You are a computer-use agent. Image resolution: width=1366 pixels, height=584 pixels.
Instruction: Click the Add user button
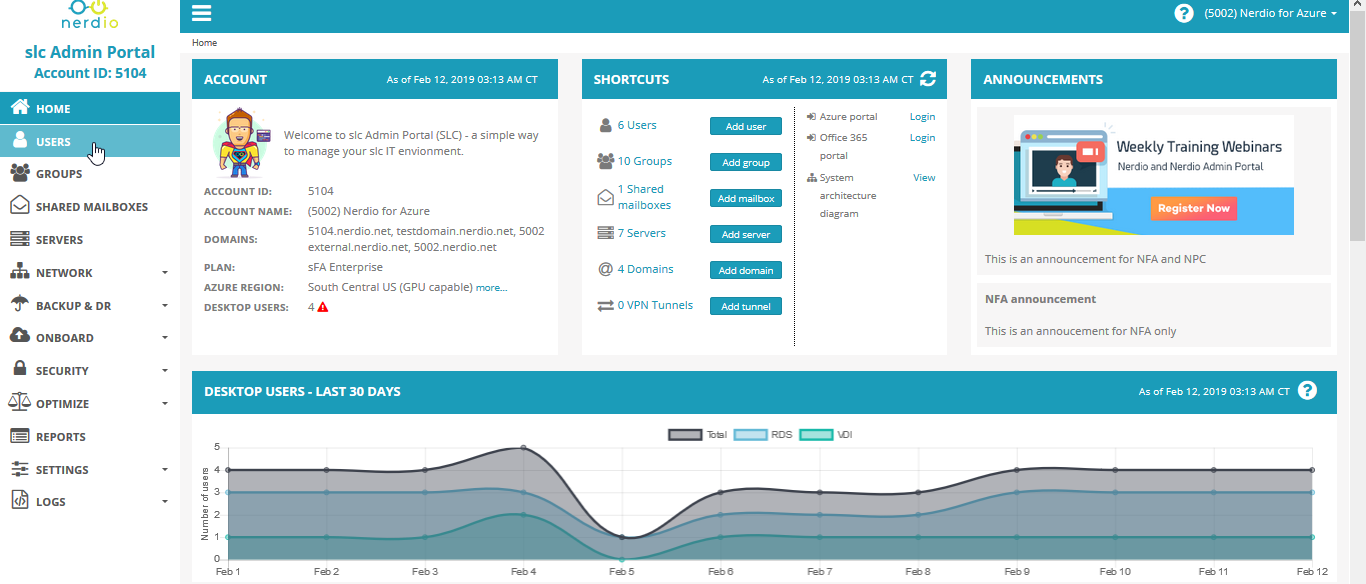coord(746,126)
